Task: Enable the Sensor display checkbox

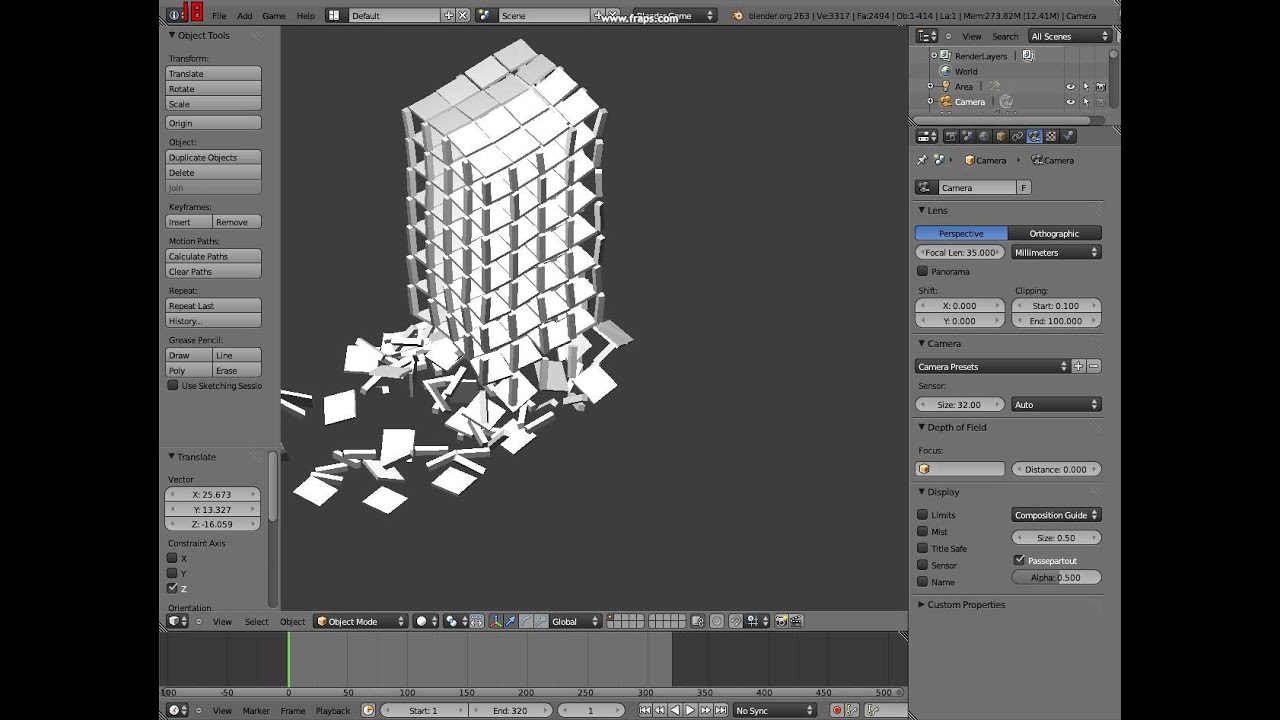Action: (922, 565)
